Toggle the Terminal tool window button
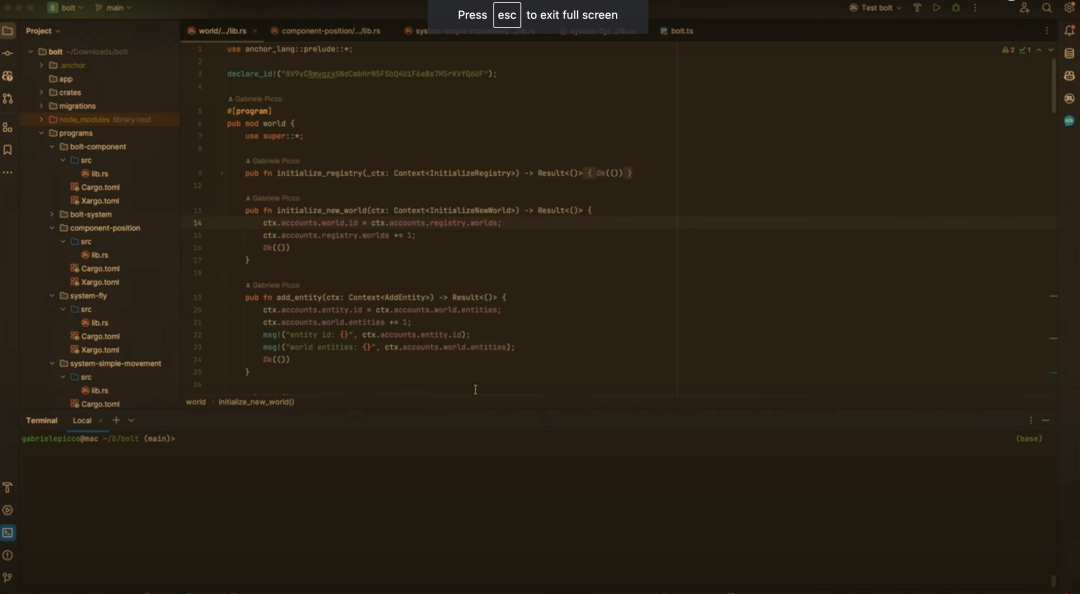The width and height of the screenshot is (1080, 594). tap(8, 532)
